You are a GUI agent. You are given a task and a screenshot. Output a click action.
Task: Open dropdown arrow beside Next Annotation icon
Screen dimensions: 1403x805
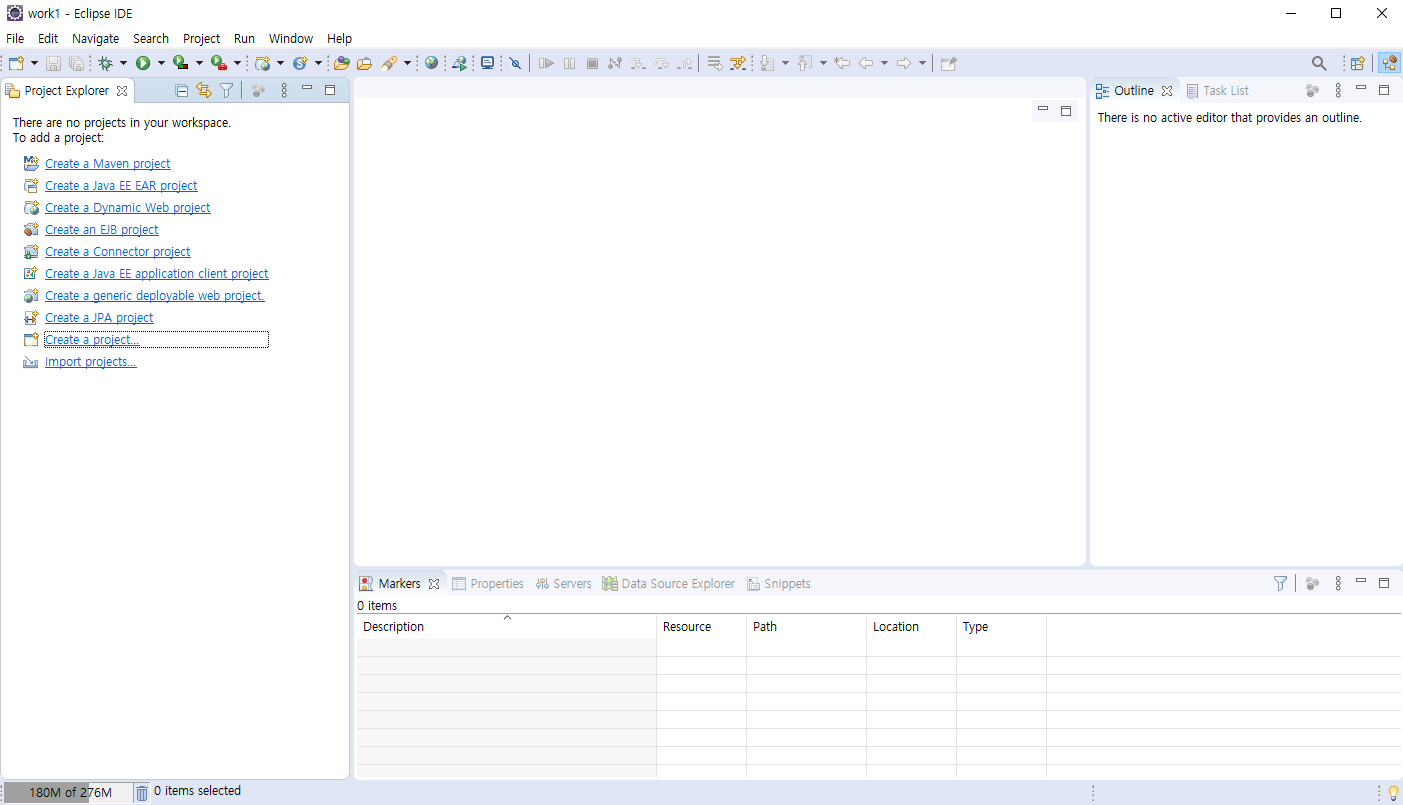click(x=785, y=63)
